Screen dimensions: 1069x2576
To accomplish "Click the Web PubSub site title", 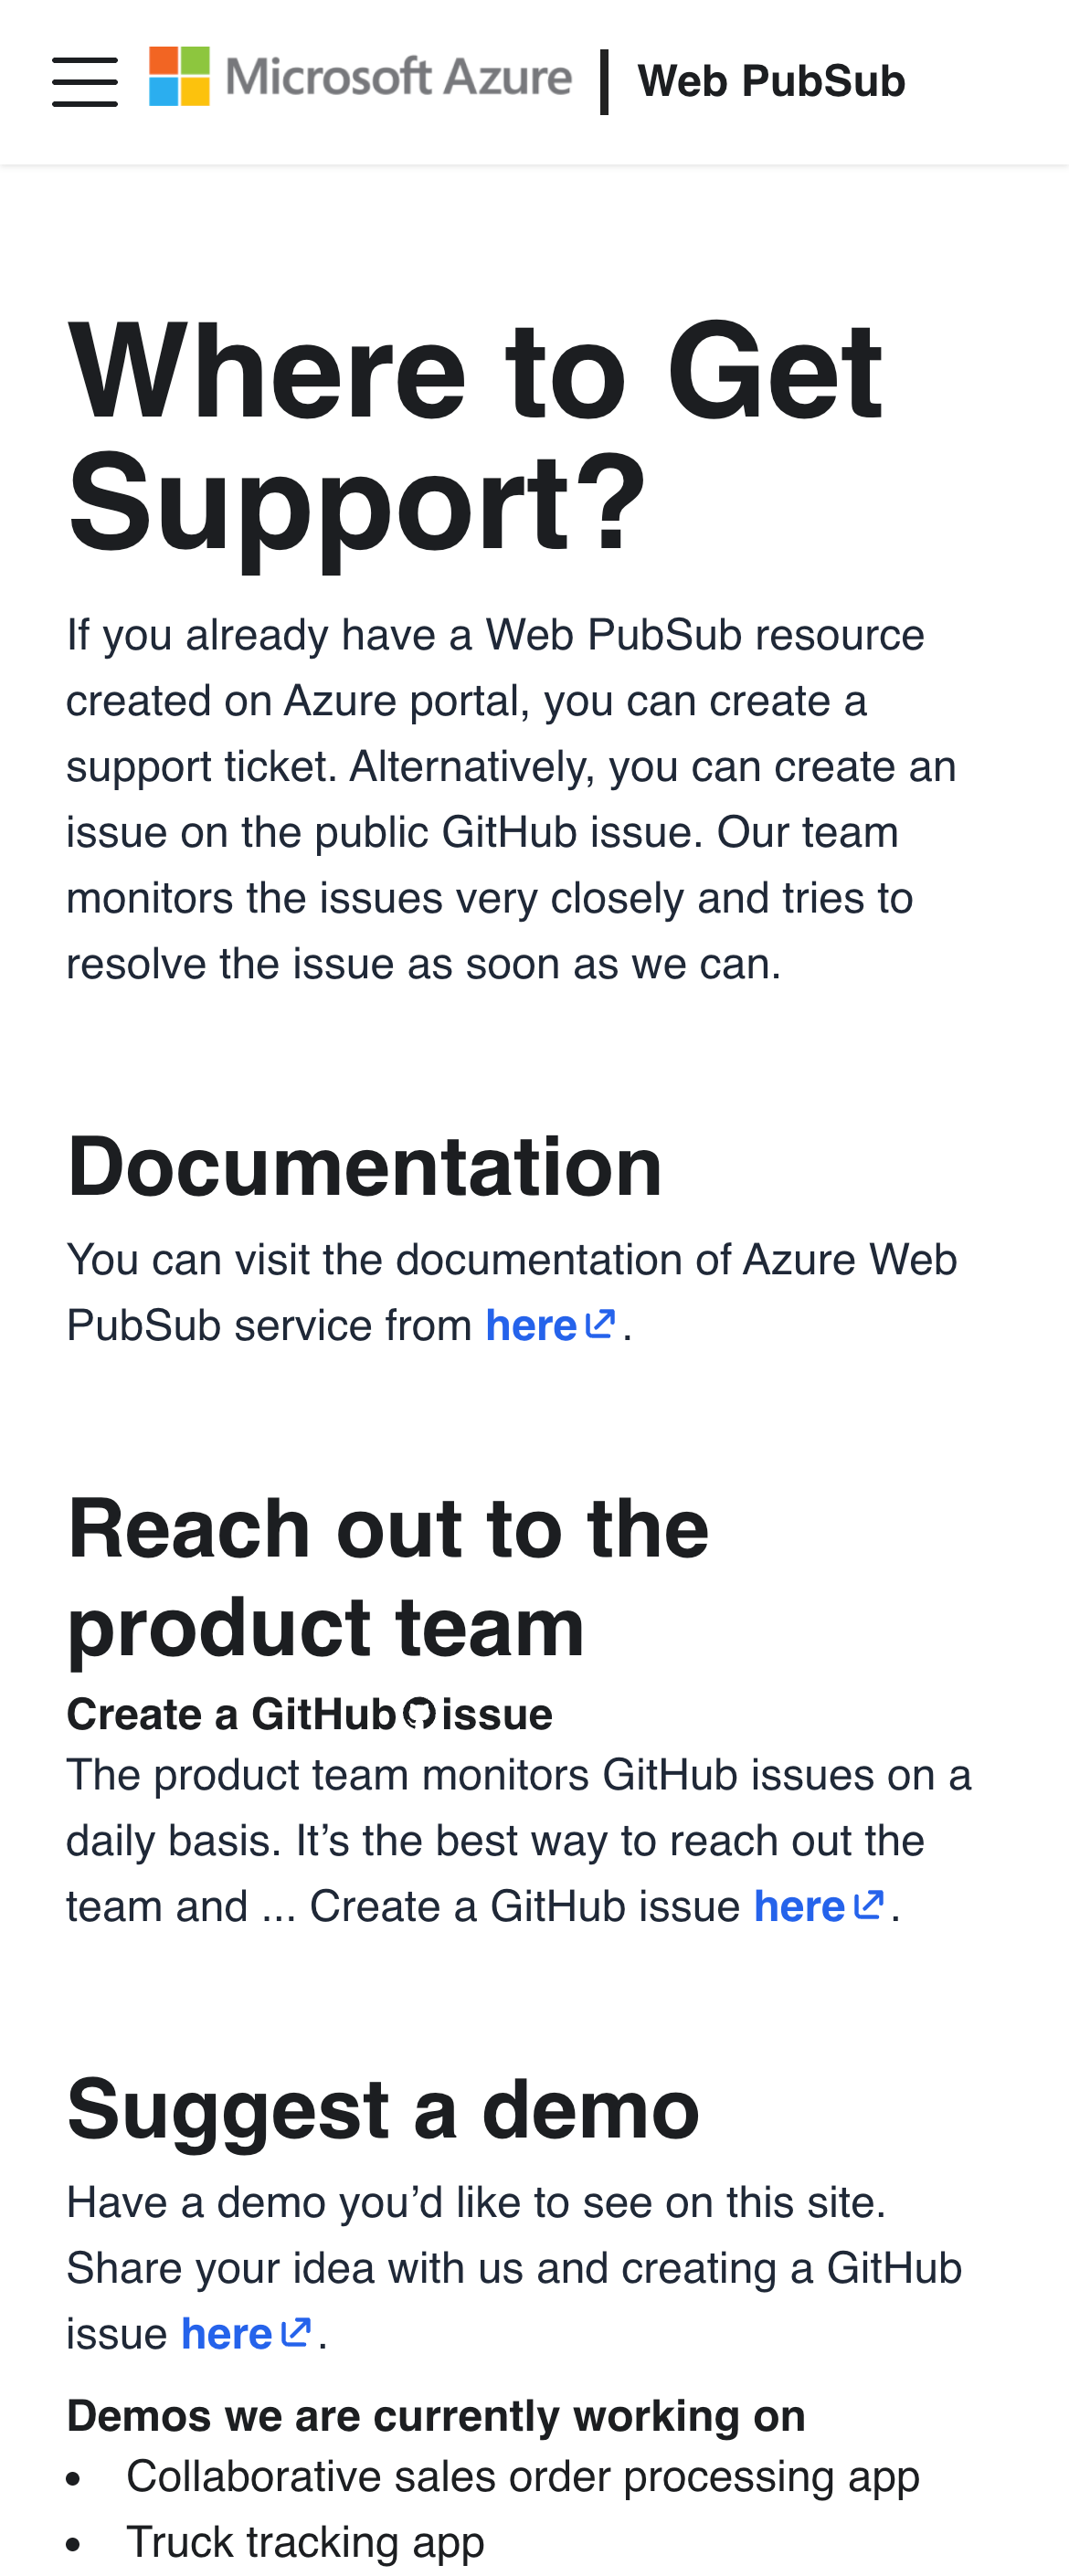I will pyautogui.click(x=771, y=79).
